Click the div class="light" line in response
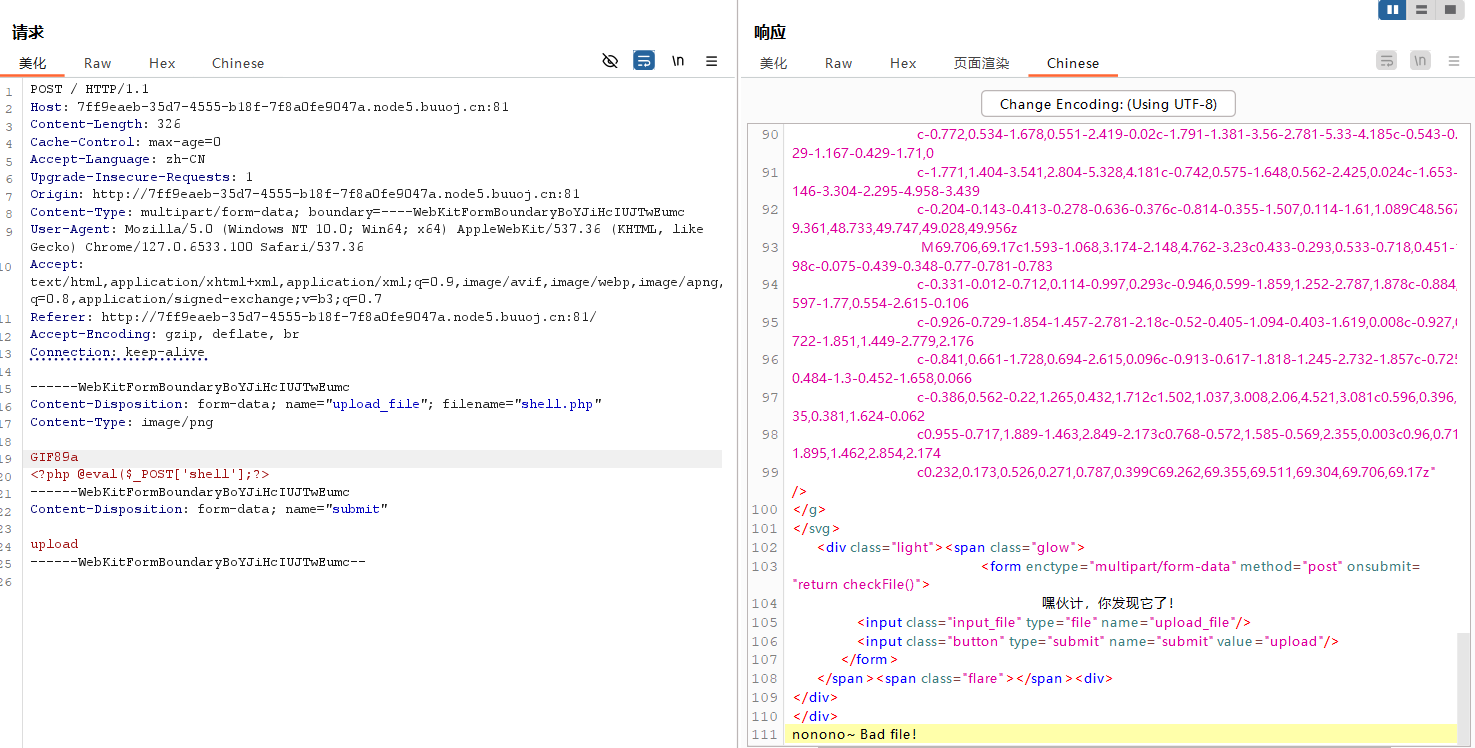Screen dimensions: 1475x748 (x=951, y=547)
